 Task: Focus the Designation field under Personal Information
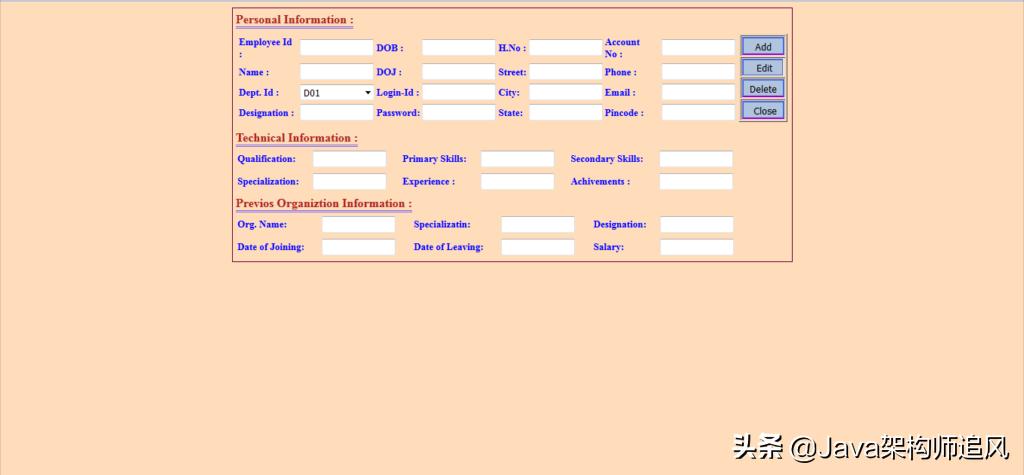point(336,112)
